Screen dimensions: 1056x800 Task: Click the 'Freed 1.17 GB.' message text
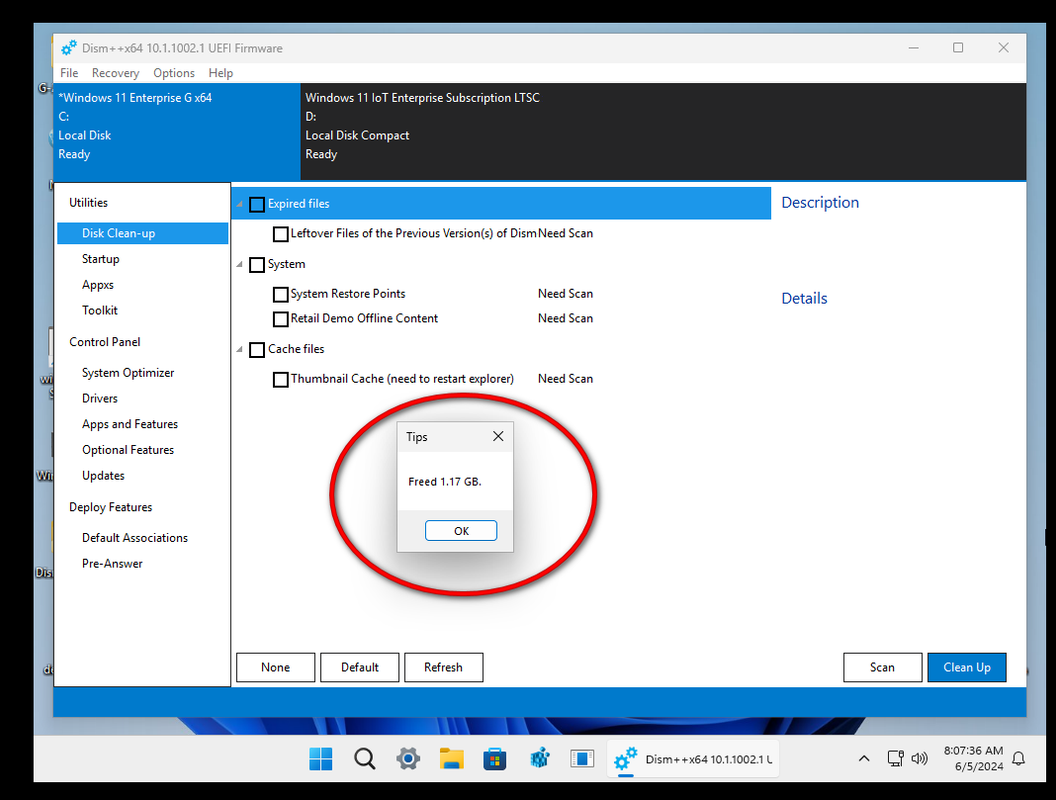(444, 481)
